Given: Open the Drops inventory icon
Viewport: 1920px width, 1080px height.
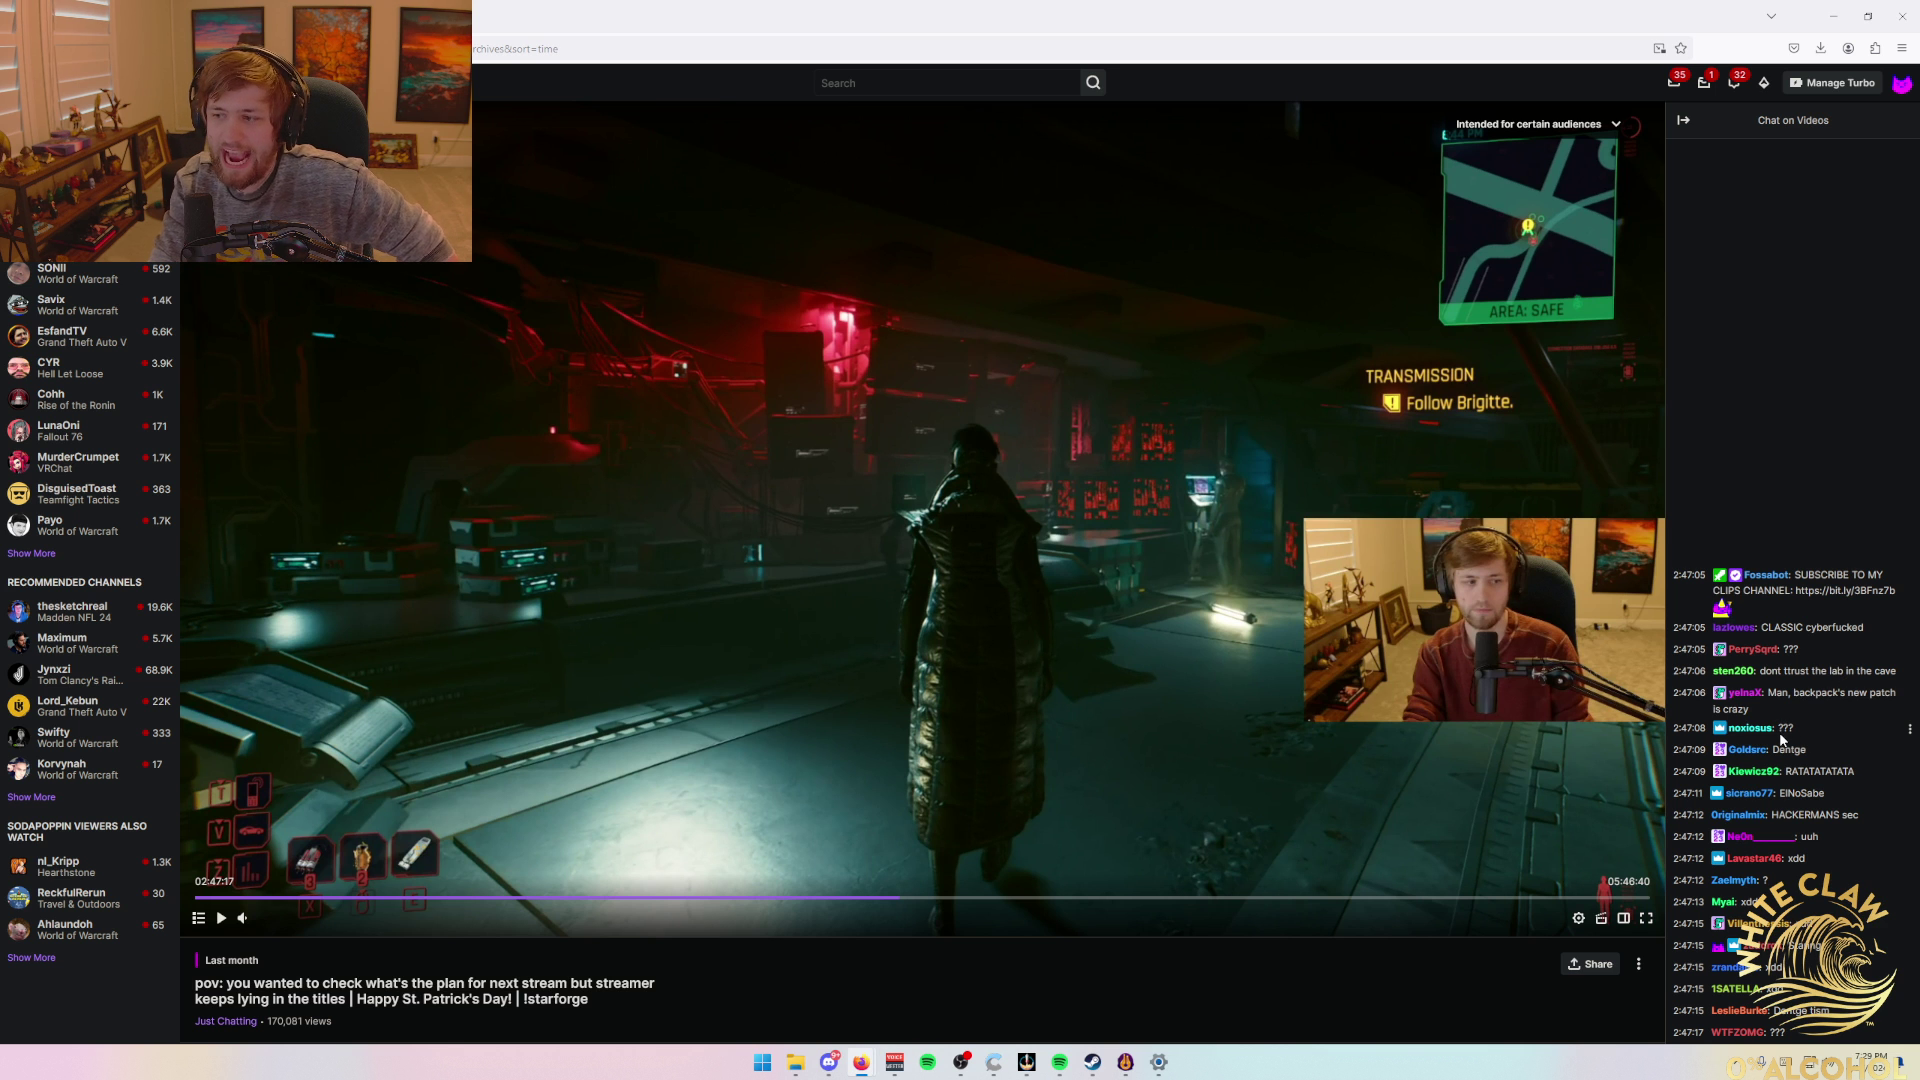Looking at the screenshot, I should point(1705,82).
